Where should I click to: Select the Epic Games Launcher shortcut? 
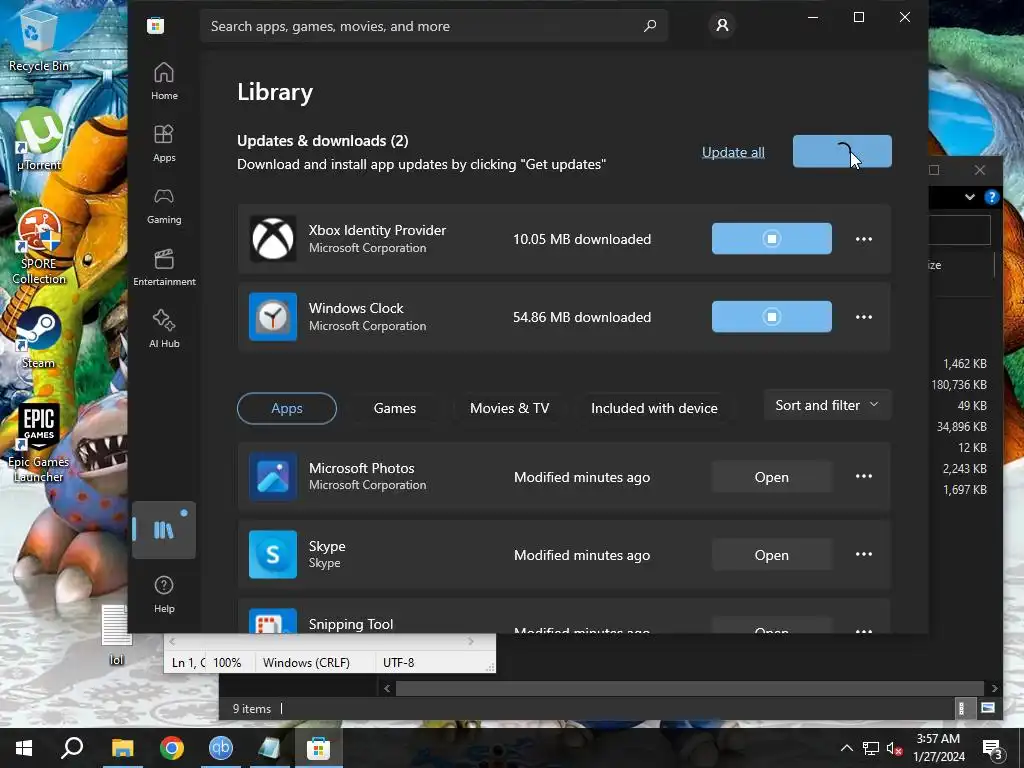click(39, 443)
